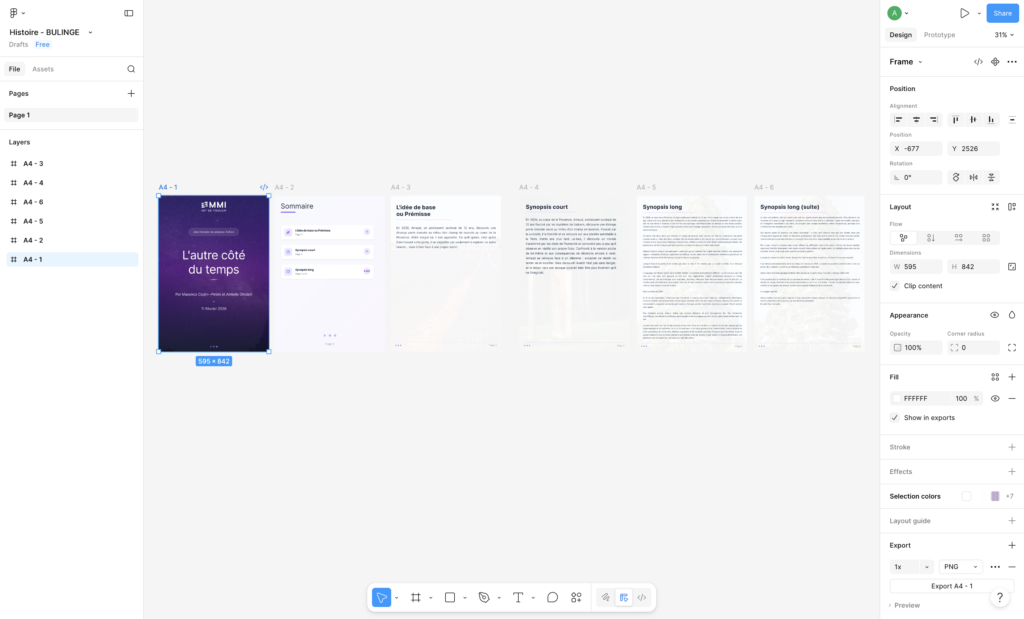Viewport: 1024px width, 619px height.
Task: Click the FFFFFF fill color swatch
Action: pyautogui.click(x=897, y=398)
